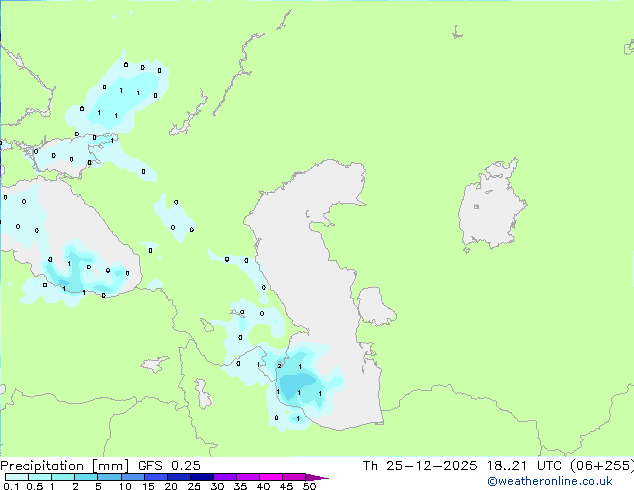This screenshot has height=490, width=634.
Task: Click the weatheronline.co.uk watermark link
Action: pyautogui.click(x=549, y=481)
